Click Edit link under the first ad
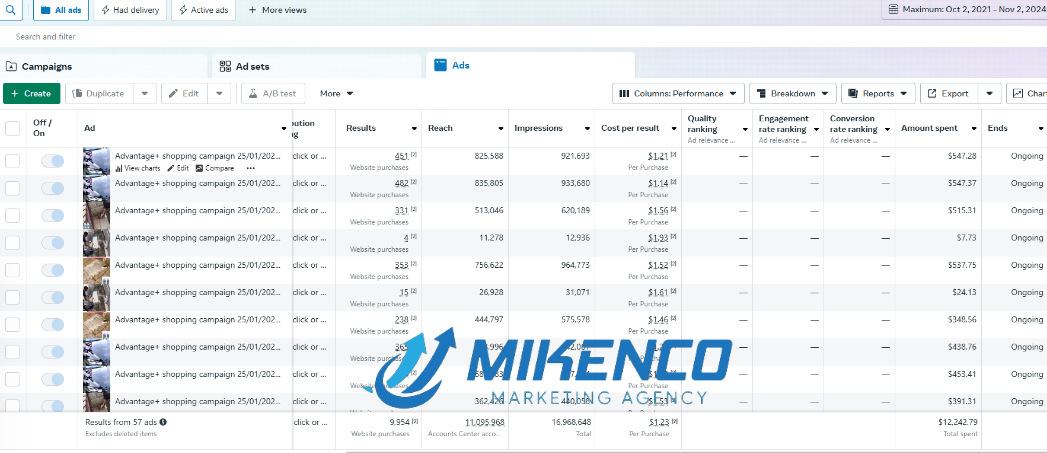 pos(178,168)
